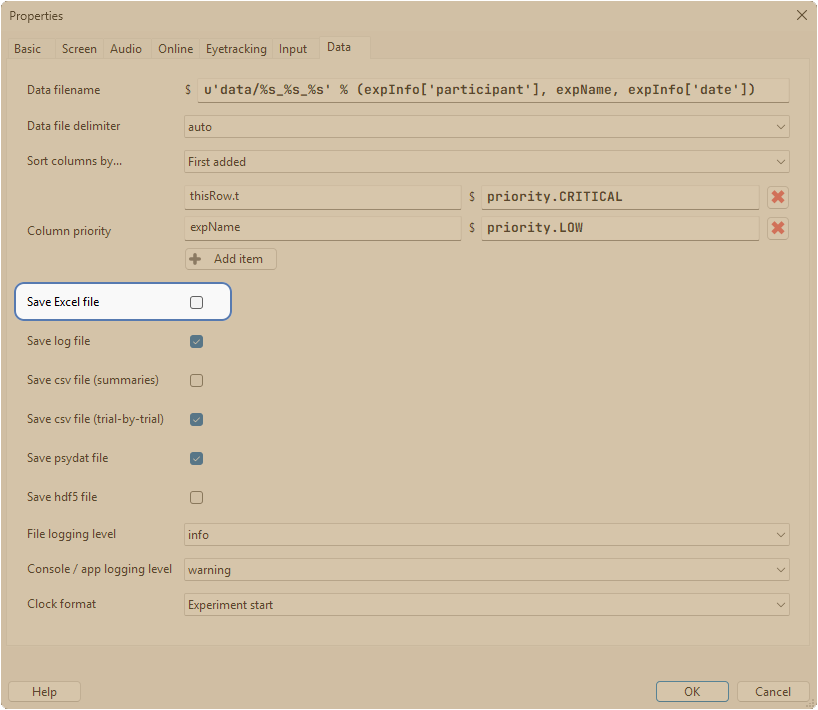Screen dimensions: 818x710
Task: Delete the expName column priority row
Action: coord(777,228)
